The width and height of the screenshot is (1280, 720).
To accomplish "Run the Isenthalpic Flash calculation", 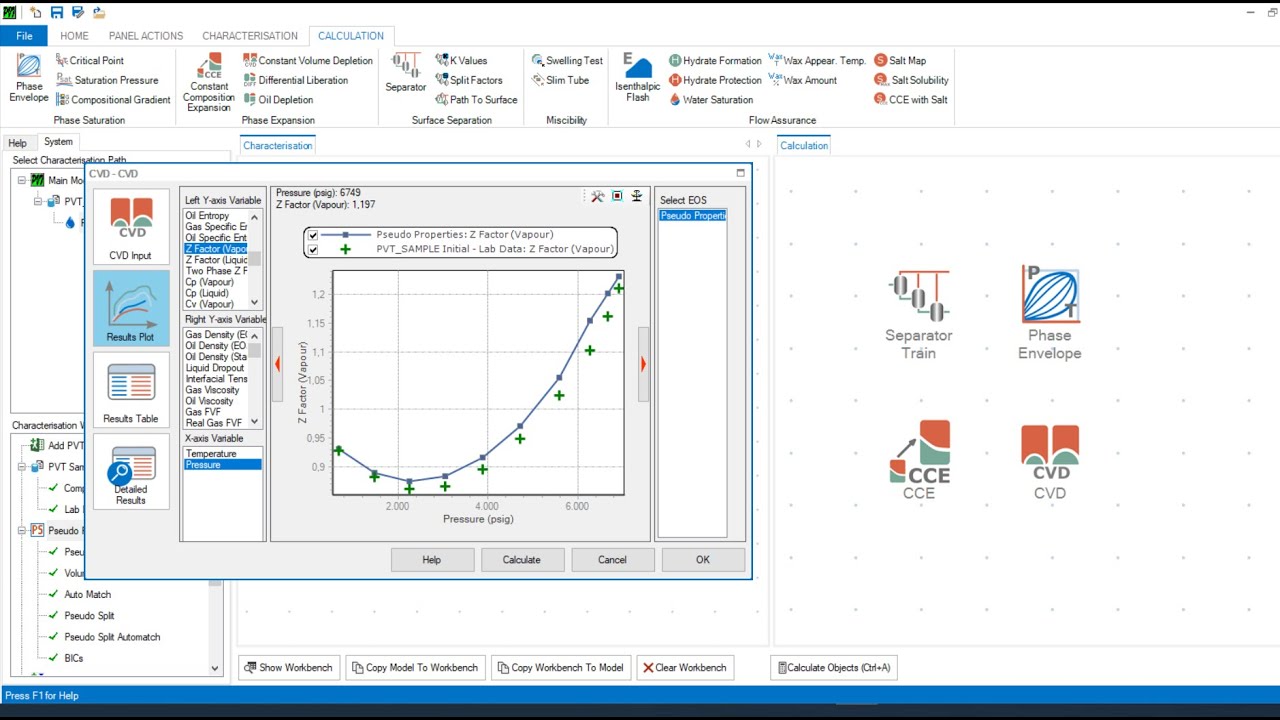I will (x=638, y=78).
